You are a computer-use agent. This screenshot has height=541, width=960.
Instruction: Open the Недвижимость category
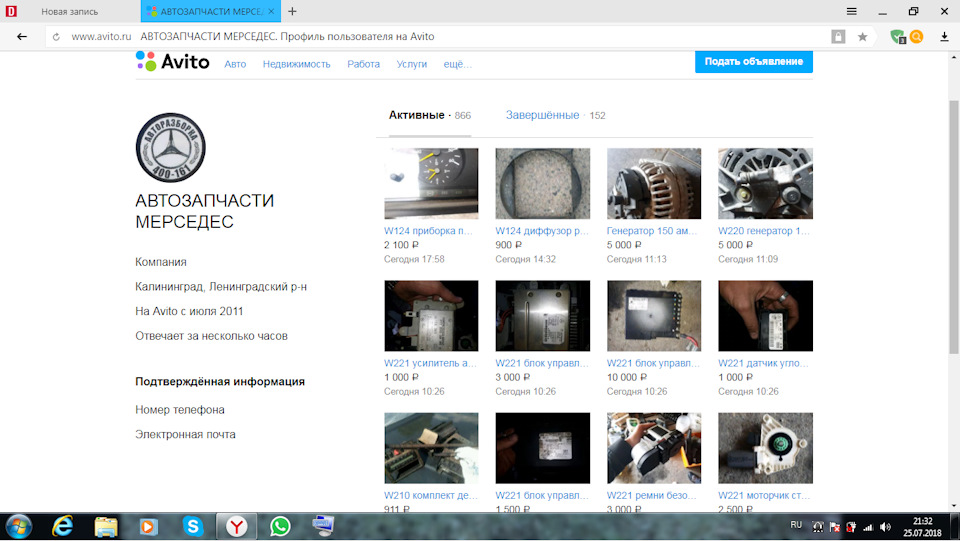click(x=296, y=64)
